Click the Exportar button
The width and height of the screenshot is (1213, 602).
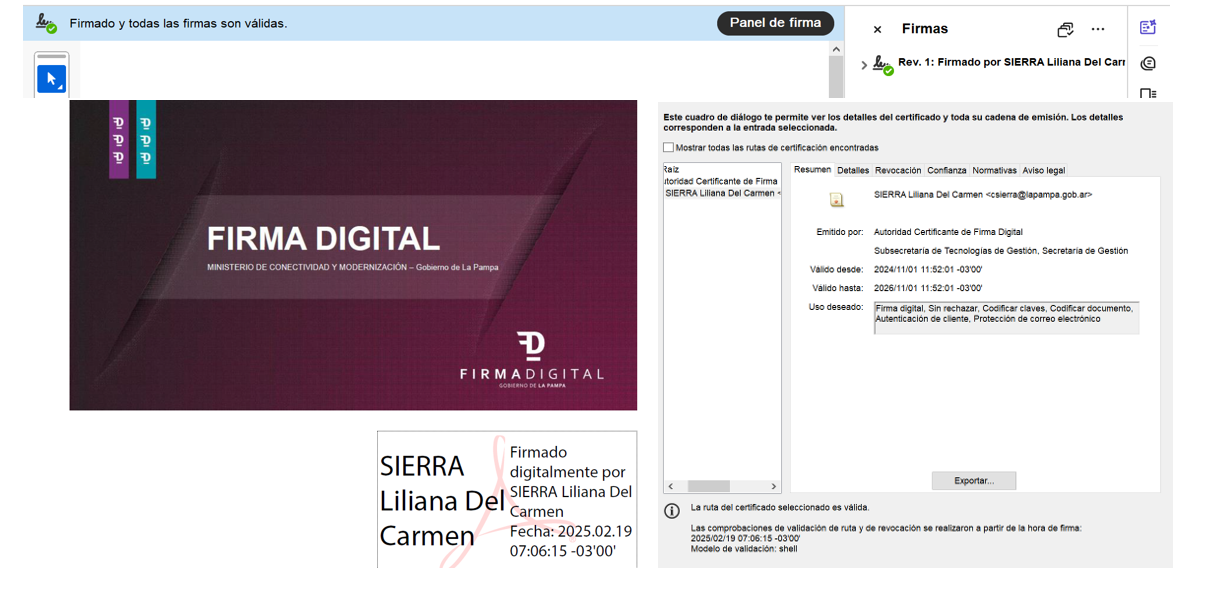[x=973, y=480]
